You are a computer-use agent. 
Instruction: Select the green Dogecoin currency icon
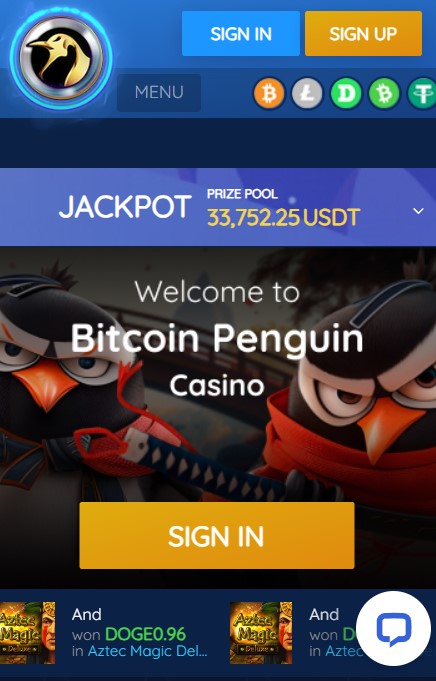coord(346,93)
